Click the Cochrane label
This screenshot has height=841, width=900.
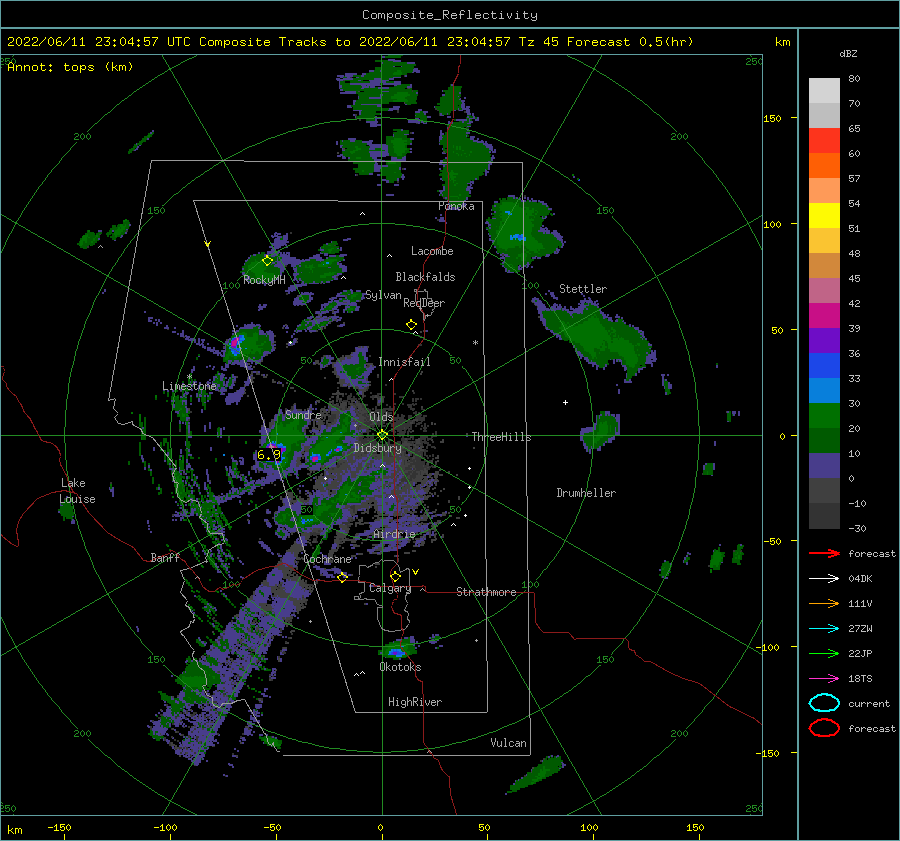click(327, 559)
